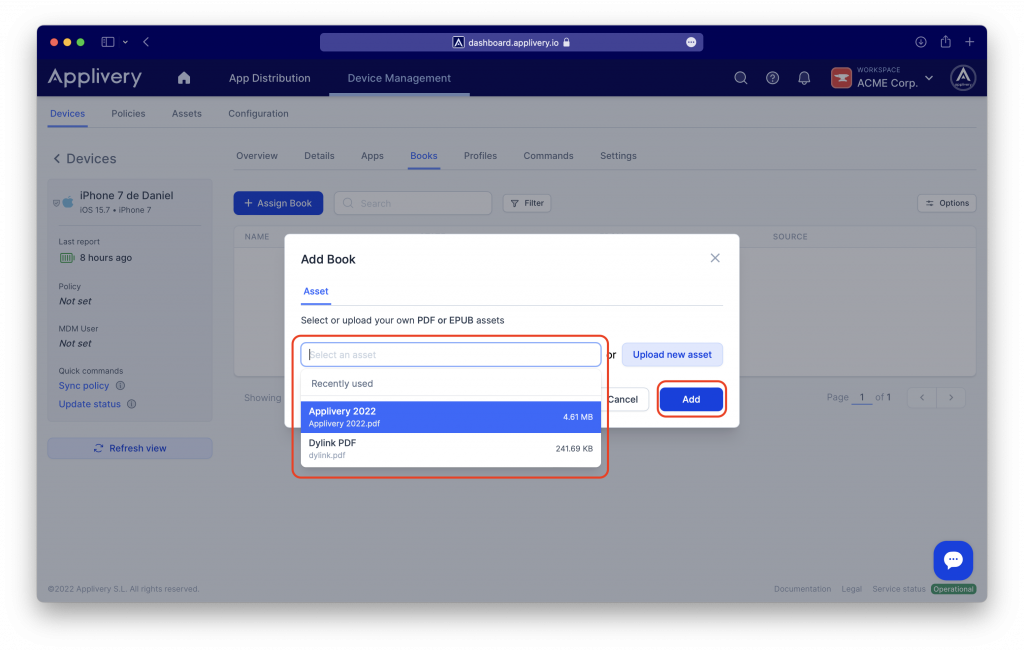The height and width of the screenshot is (651, 1024).
Task: Select the Device Management section
Action: tap(399, 78)
